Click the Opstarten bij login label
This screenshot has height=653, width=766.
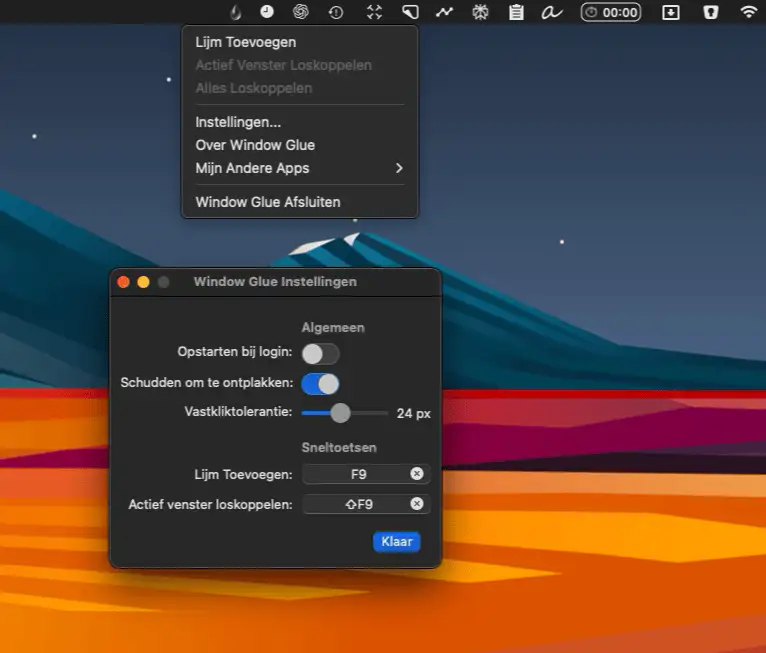234,352
